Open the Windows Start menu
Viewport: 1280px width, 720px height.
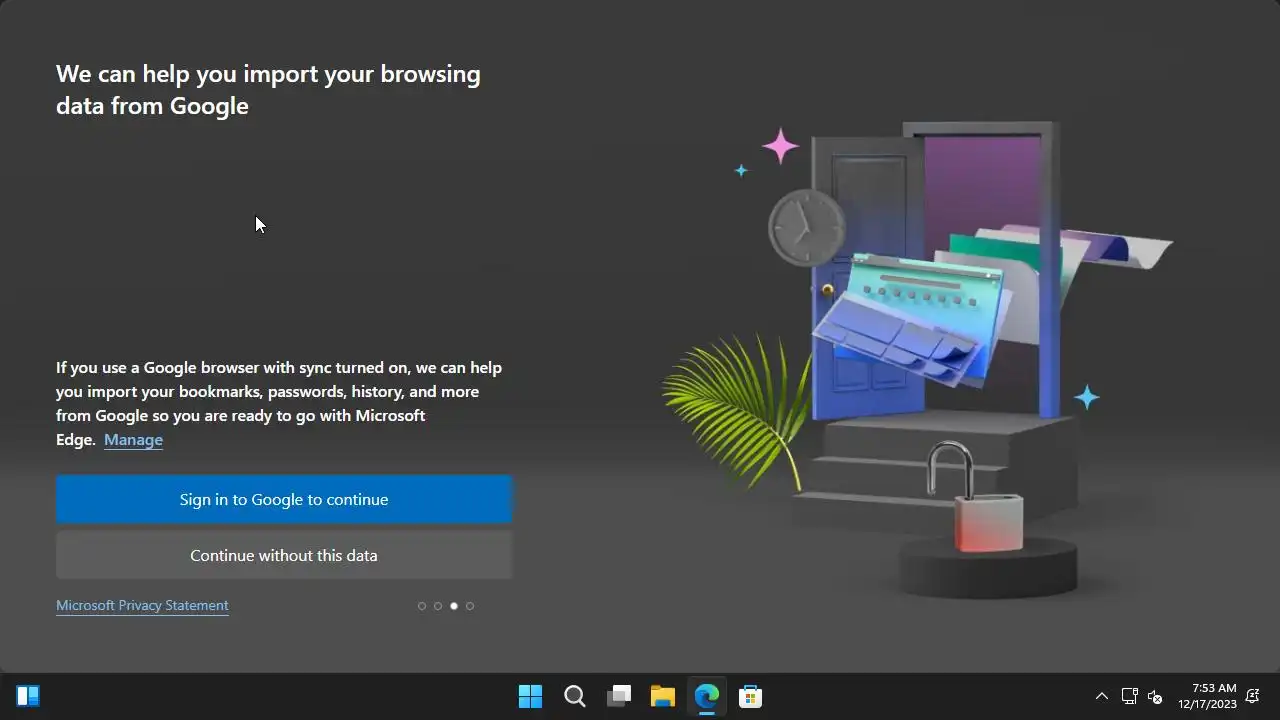coord(530,696)
